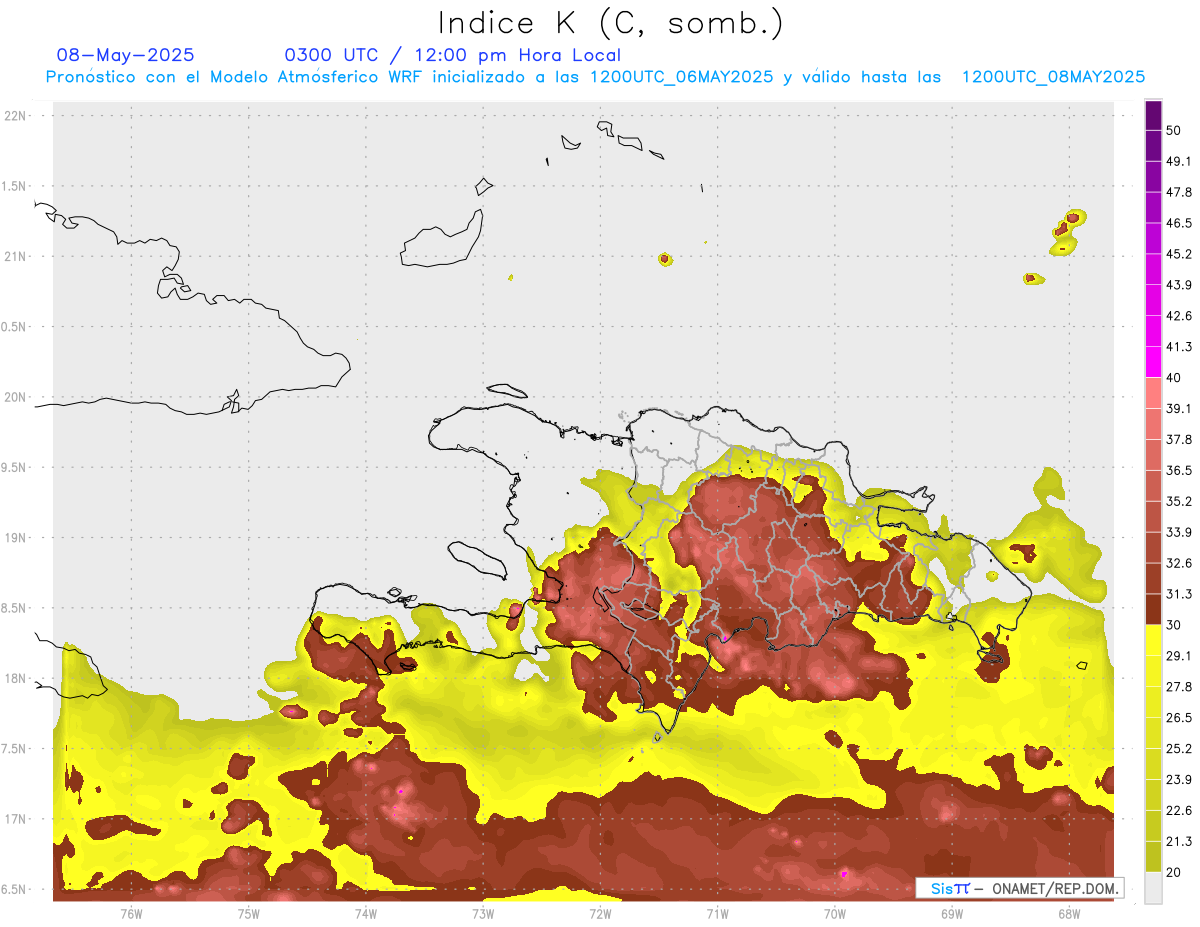Click the "23.9" value on the color scale
The image size is (1200, 927).
click(x=1179, y=780)
